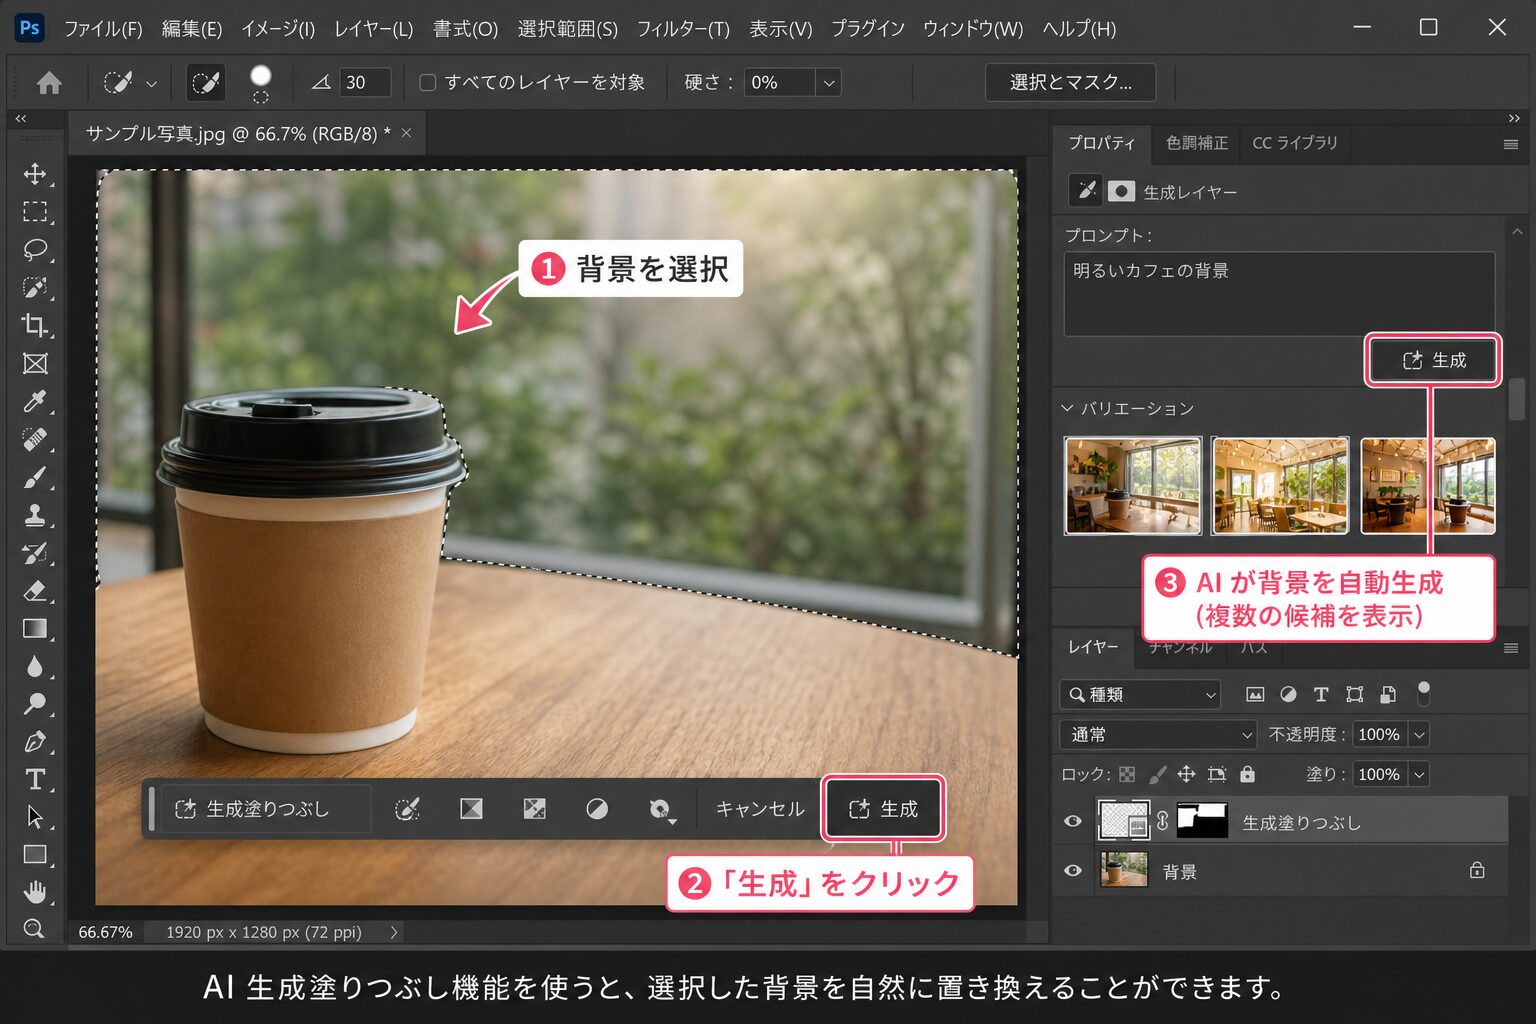
Task: Enable すべてのレイヤーを対象 checkbox
Action: click(428, 83)
